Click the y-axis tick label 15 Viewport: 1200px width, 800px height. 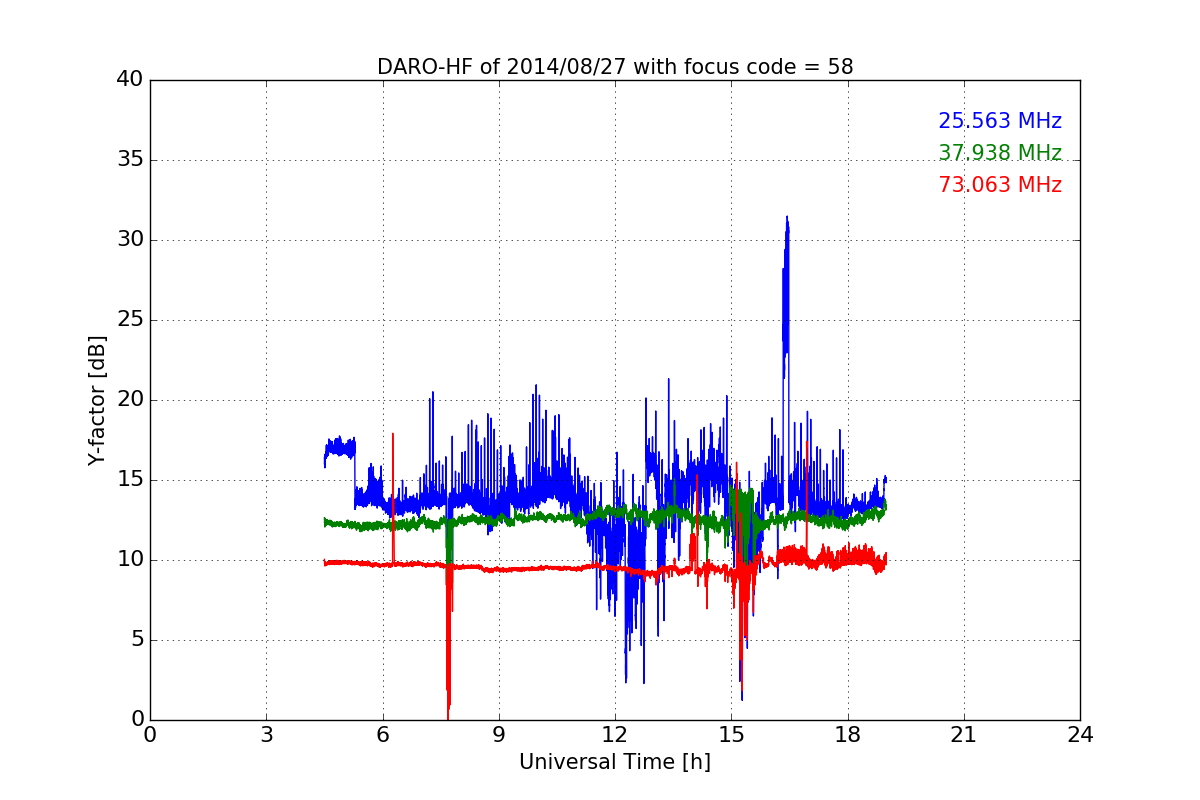click(x=129, y=480)
